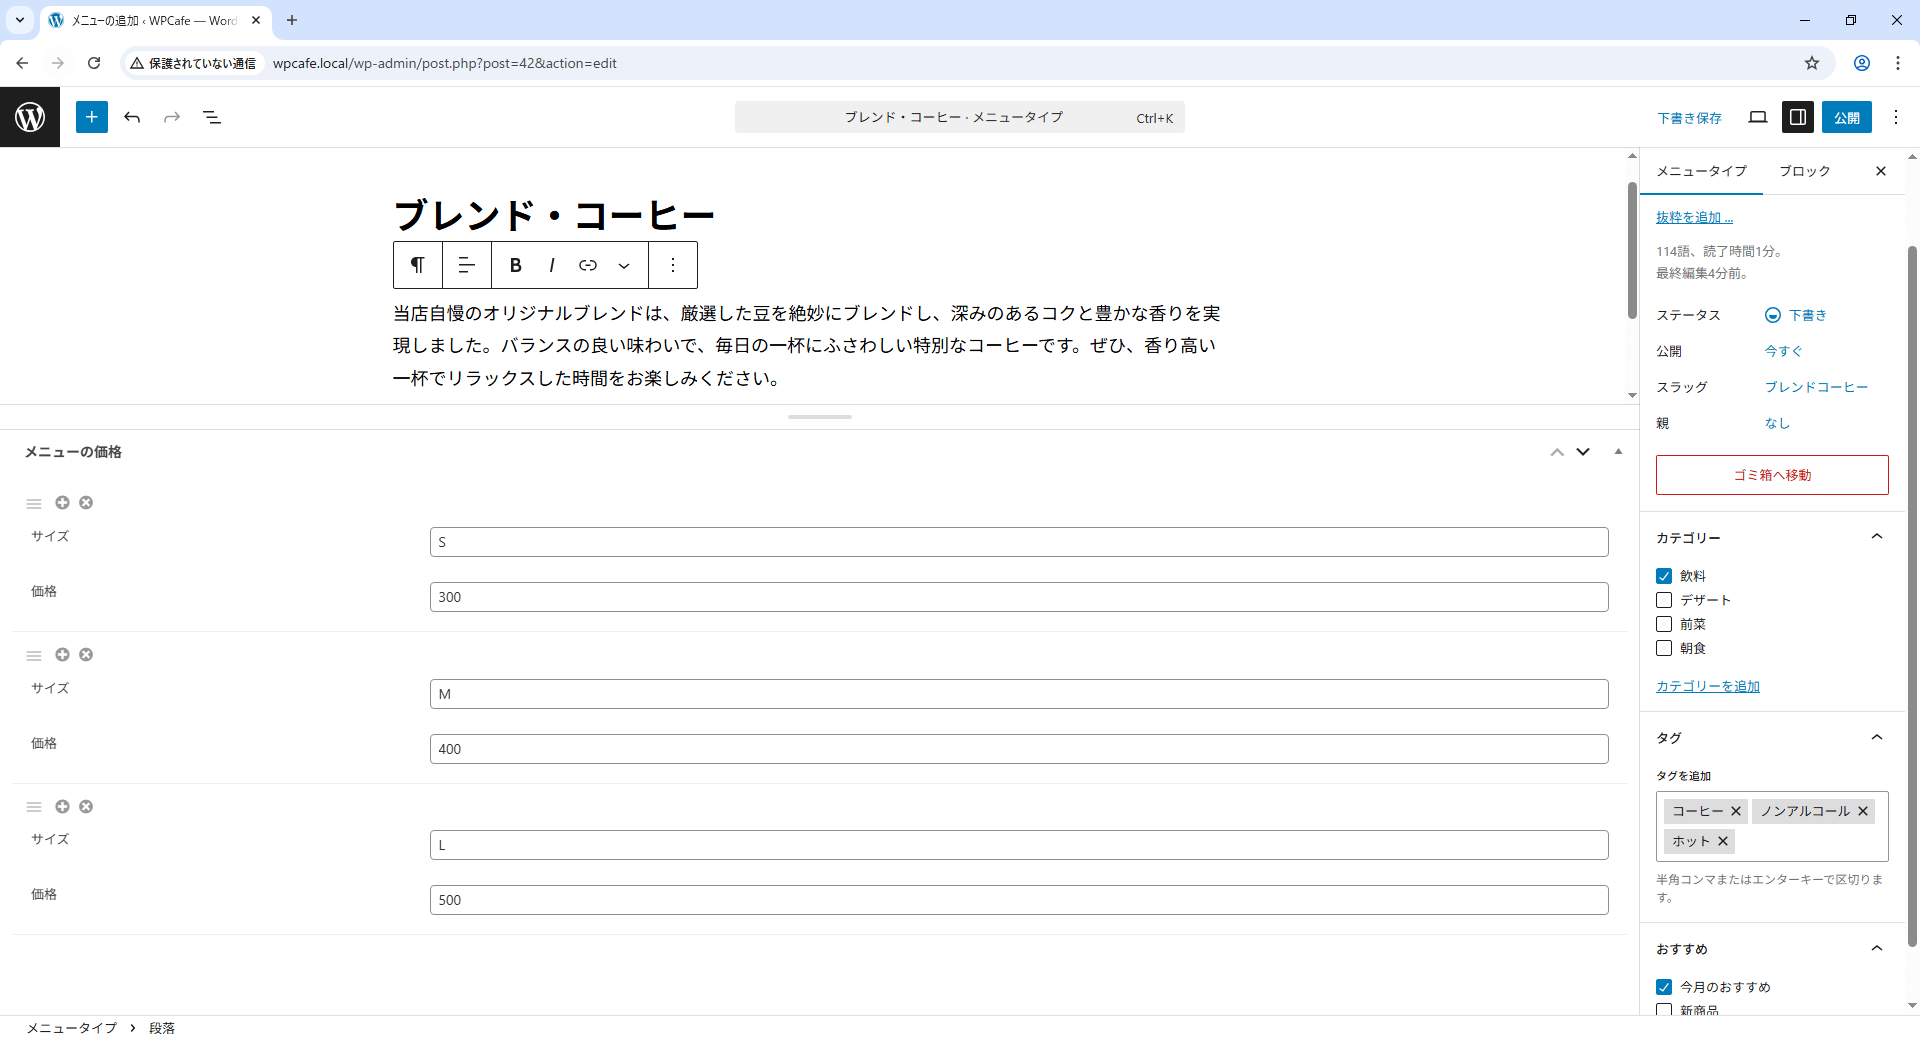Collapse the タグ panel section
The width and height of the screenshot is (1920, 1040).
(1876, 738)
